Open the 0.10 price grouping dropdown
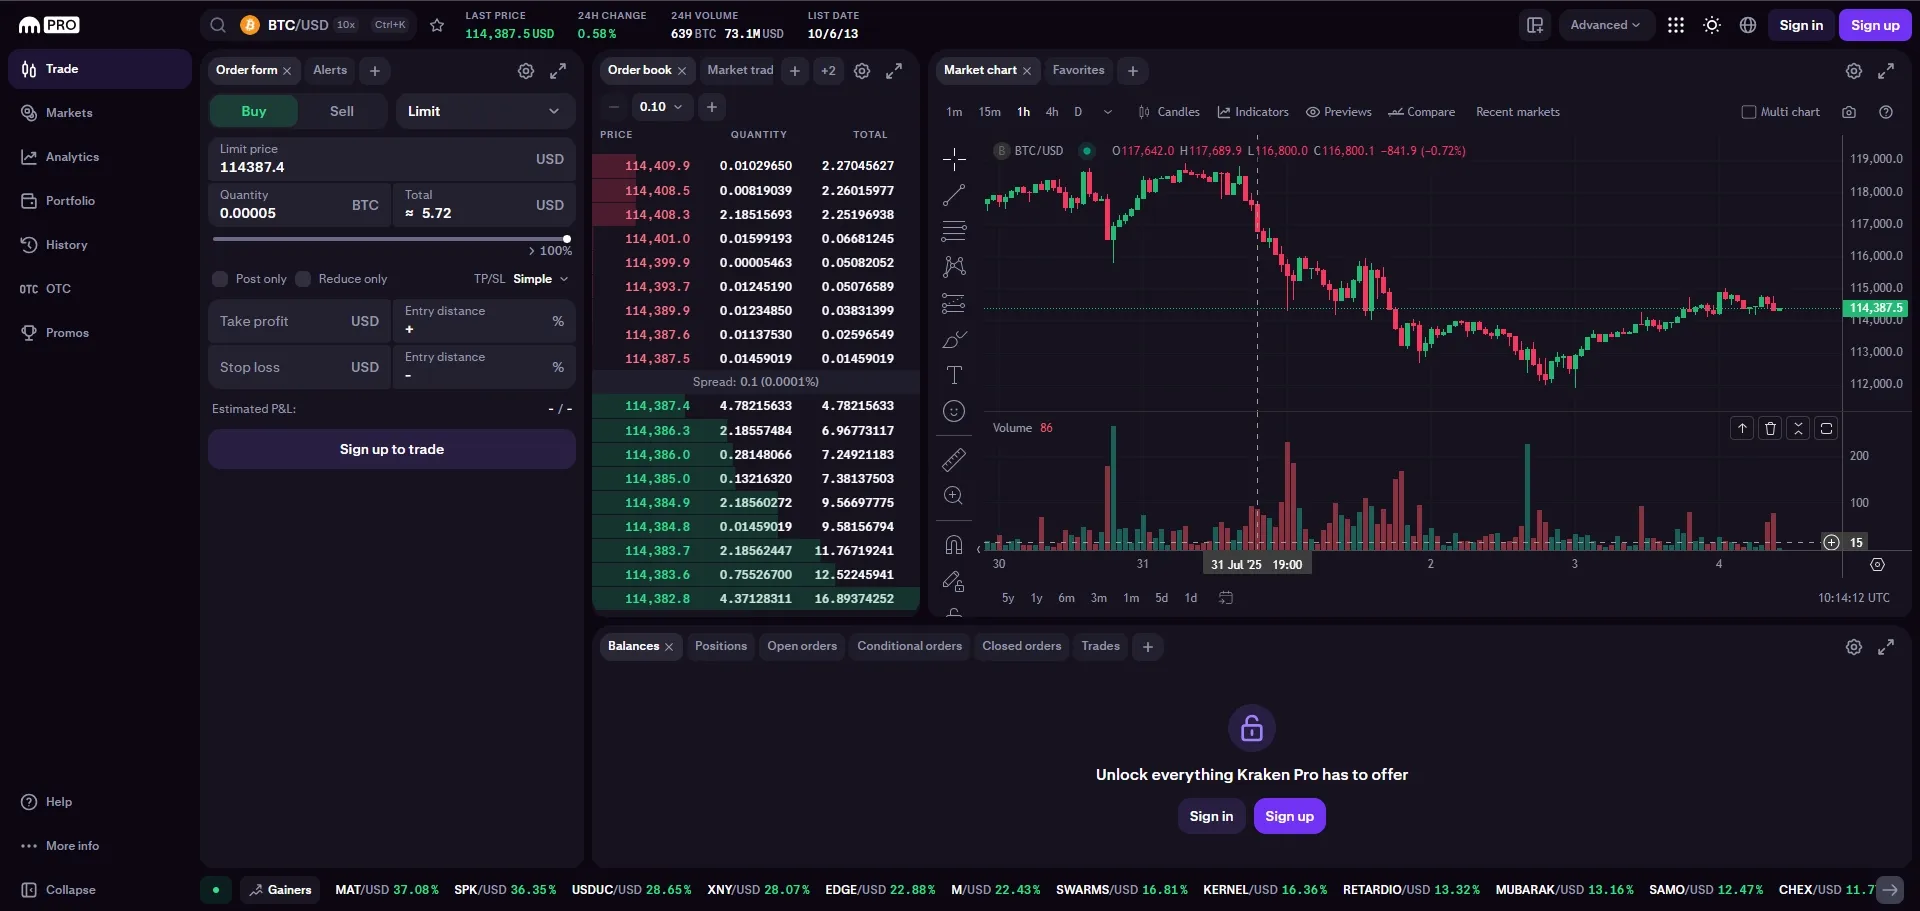Viewport: 1920px width, 911px height. tap(661, 107)
